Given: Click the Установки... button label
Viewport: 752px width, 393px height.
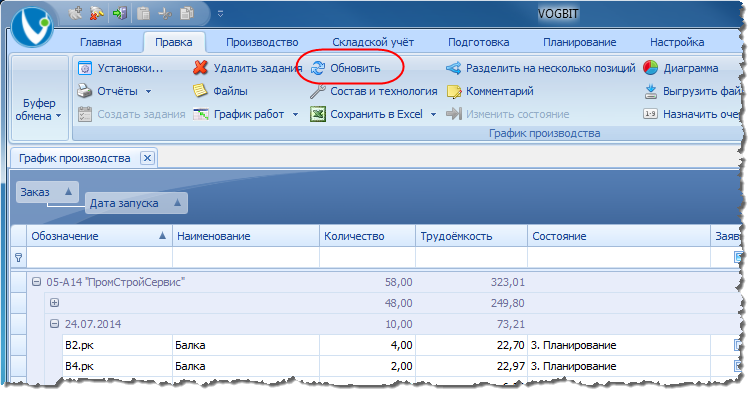Looking at the screenshot, I should pos(130,68).
